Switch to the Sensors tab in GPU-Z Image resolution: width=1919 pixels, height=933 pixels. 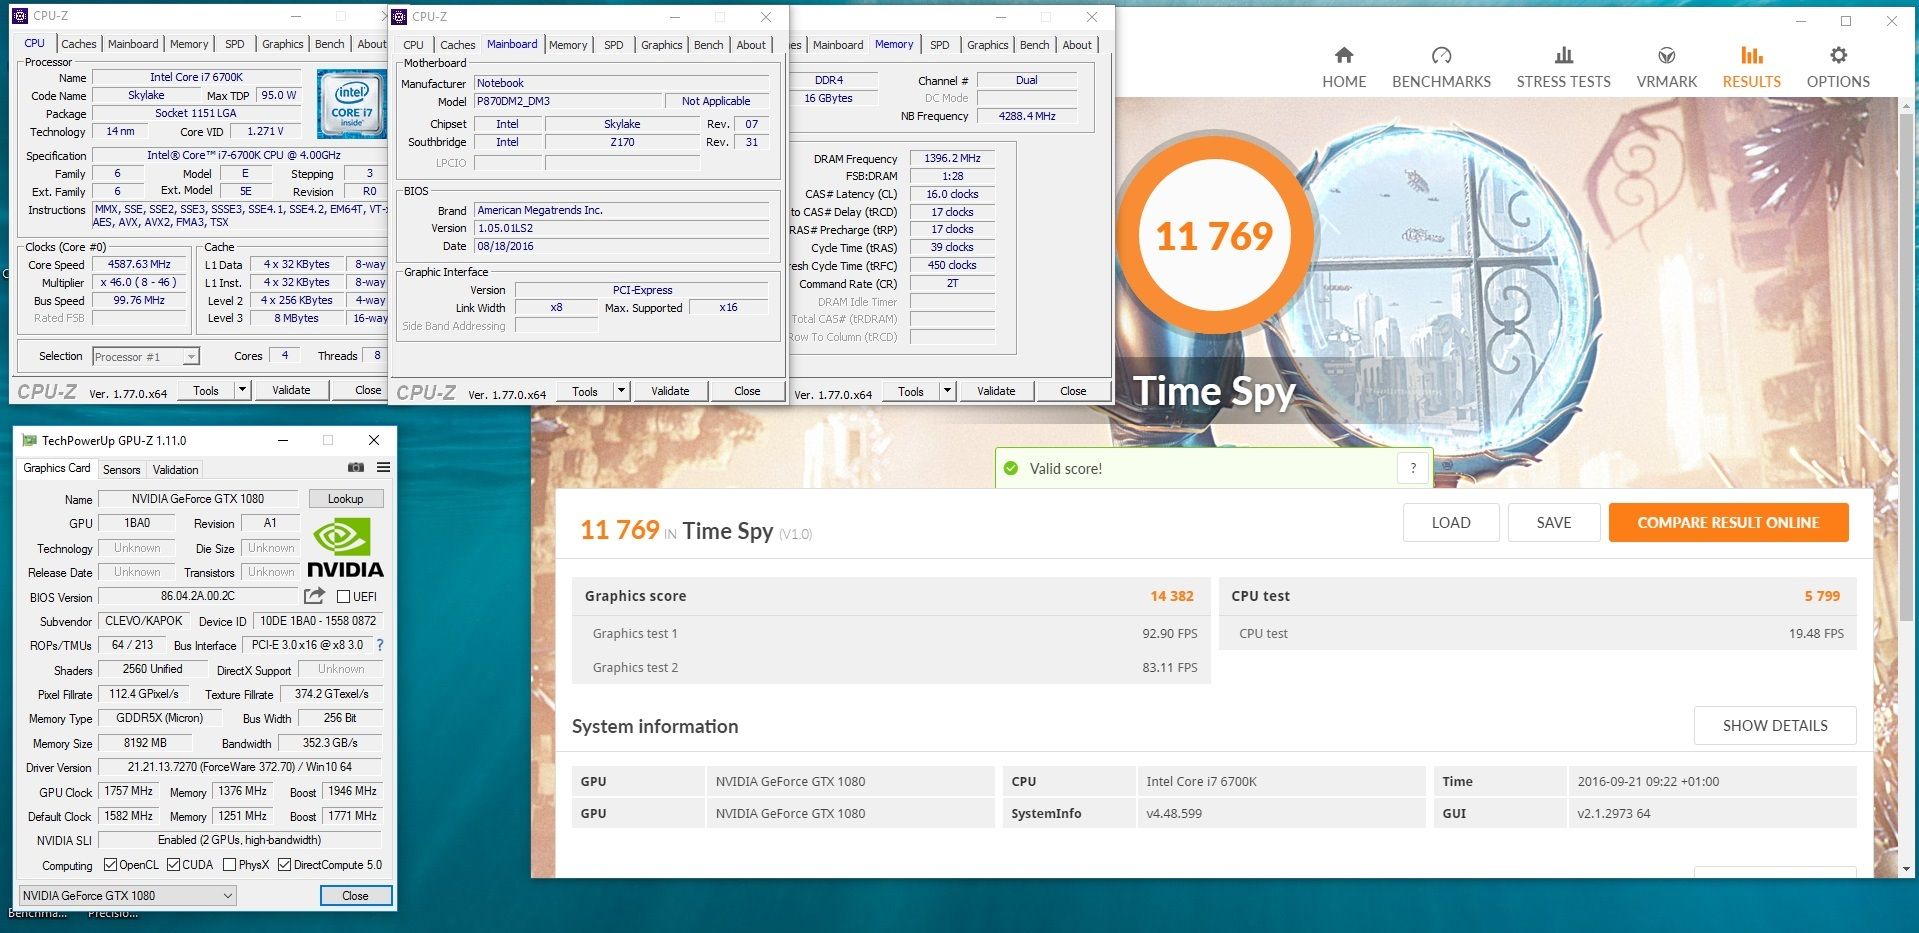(x=122, y=469)
